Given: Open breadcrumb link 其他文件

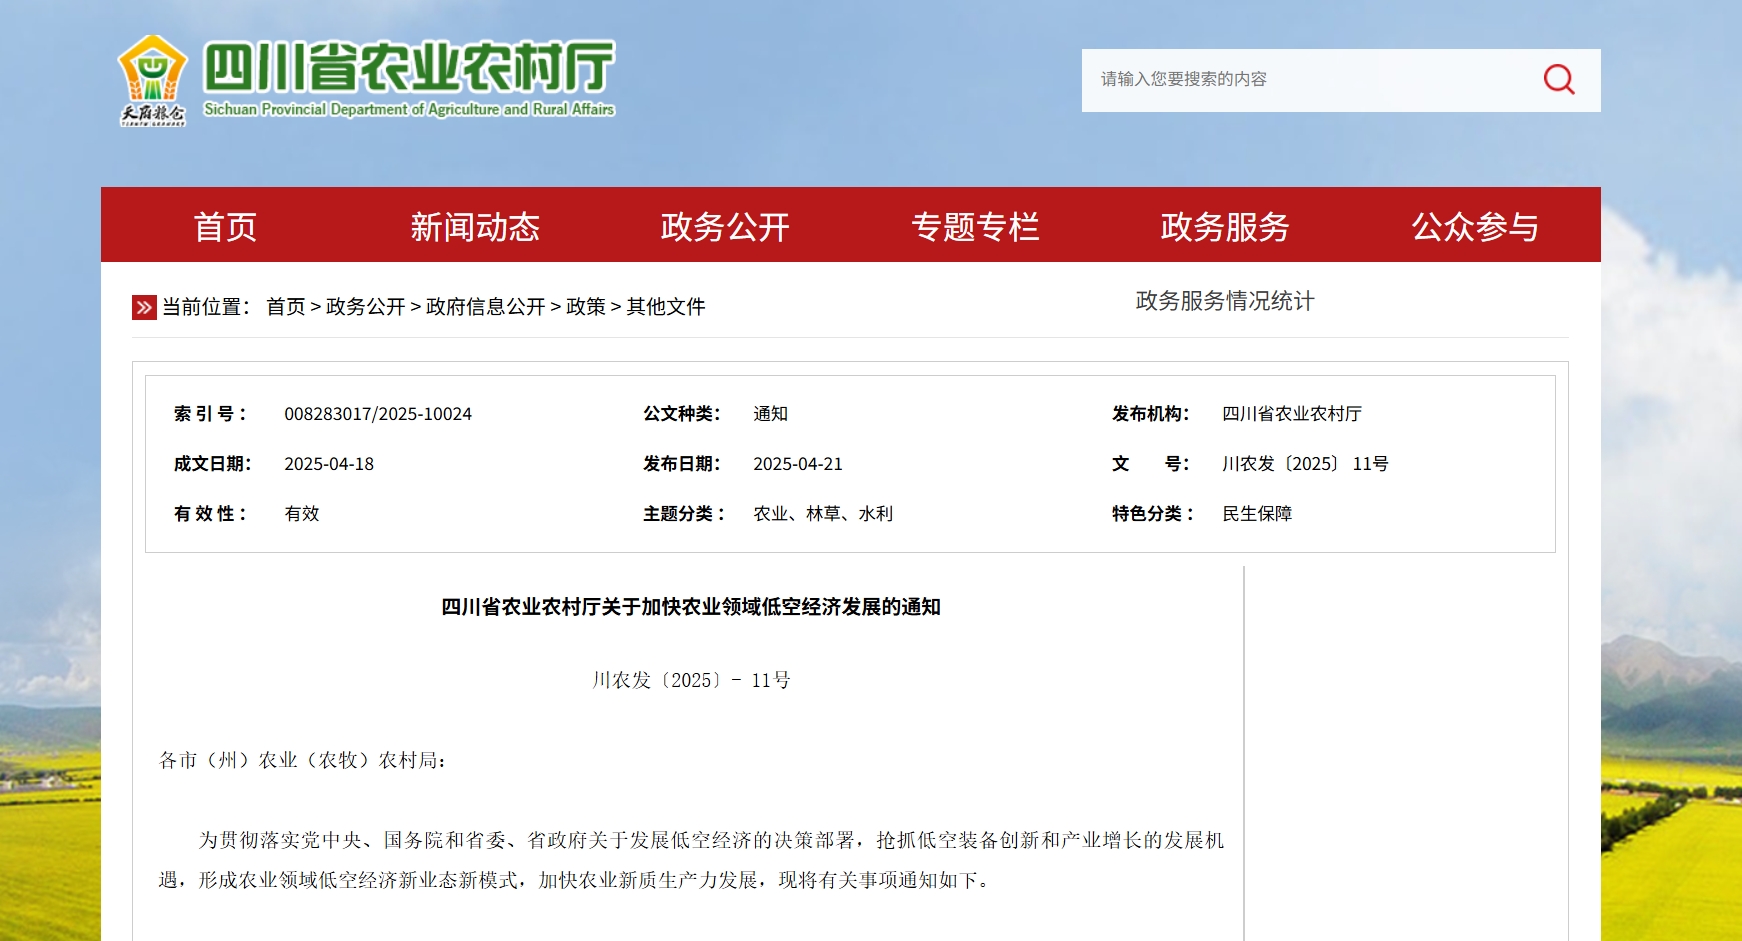Looking at the screenshot, I should tap(665, 307).
